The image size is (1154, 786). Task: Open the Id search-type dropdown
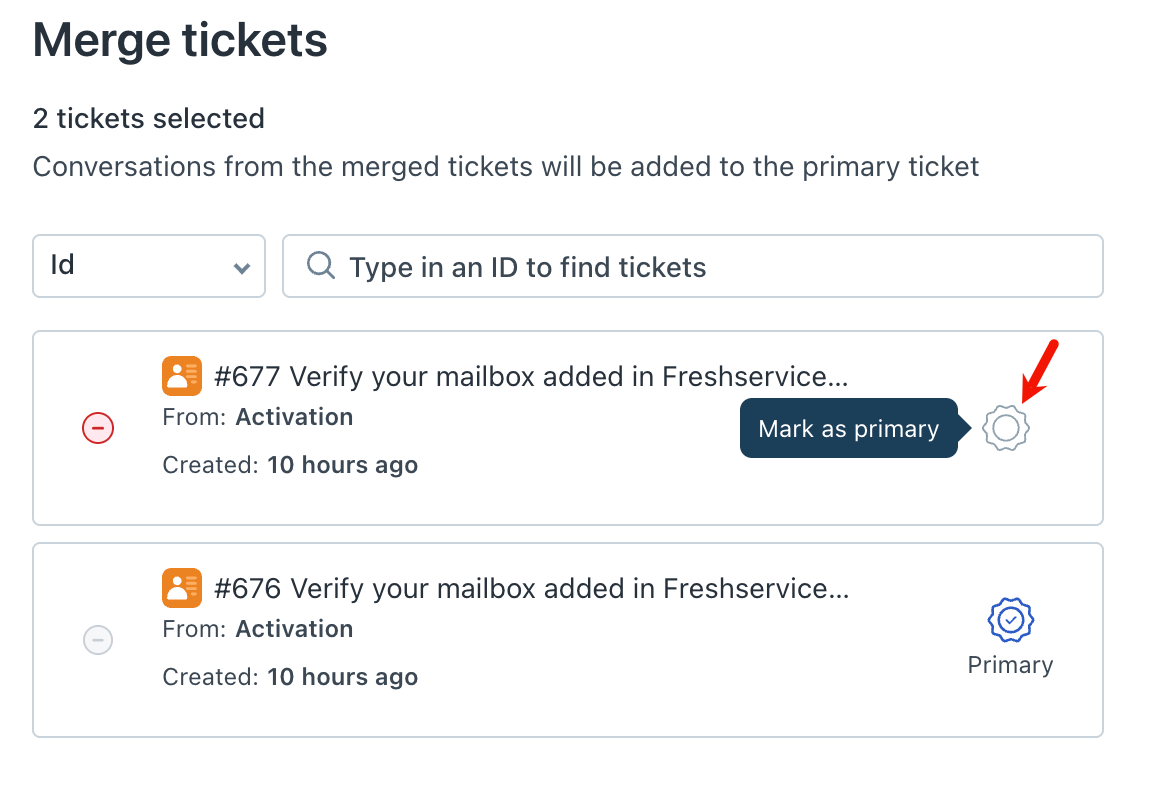[x=148, y=266]
